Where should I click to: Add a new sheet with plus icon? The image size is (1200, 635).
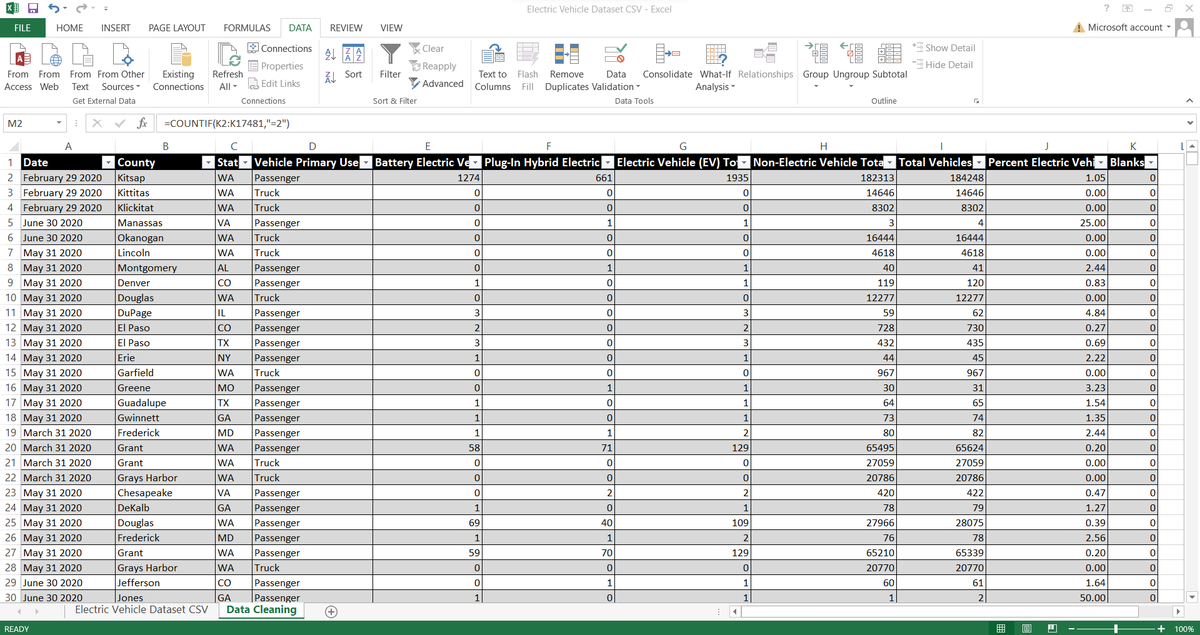click(330, 611)
